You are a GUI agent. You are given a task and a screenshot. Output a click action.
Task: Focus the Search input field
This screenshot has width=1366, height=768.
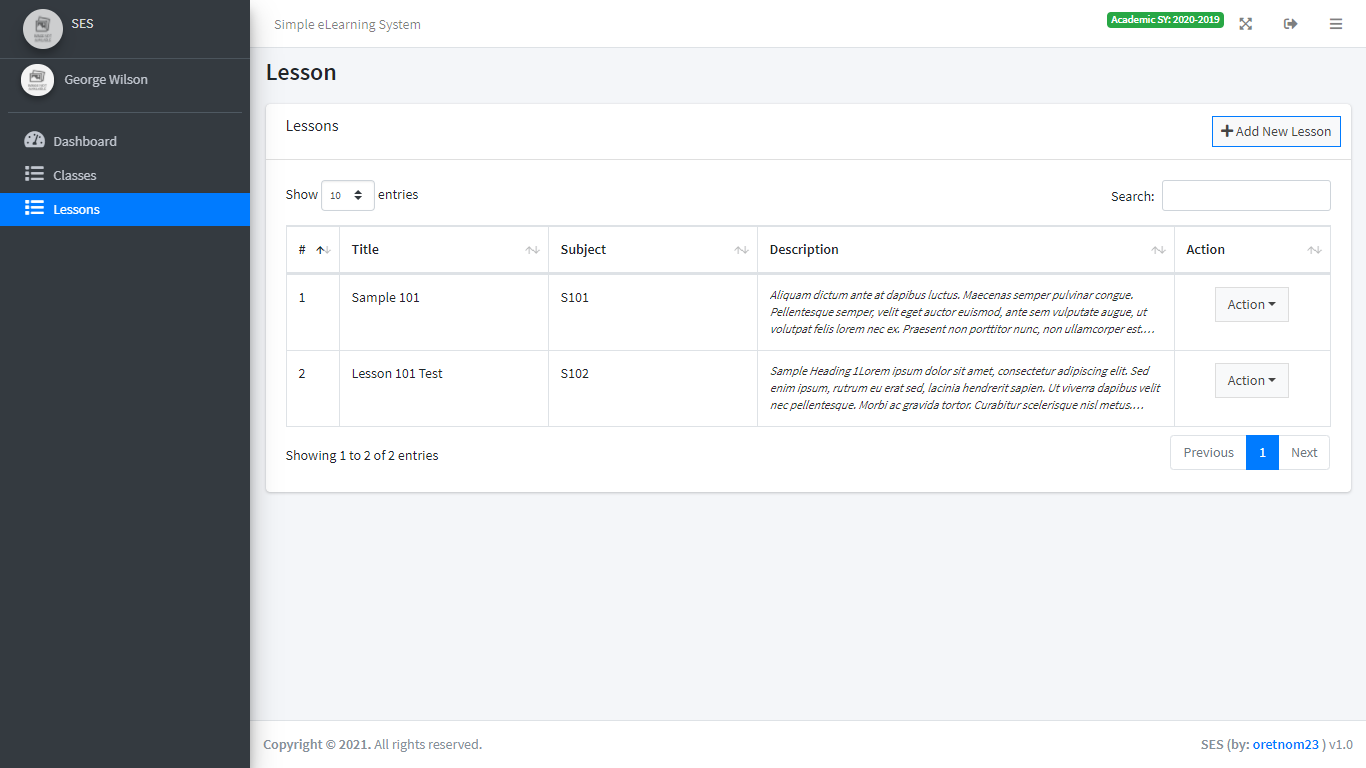tap(1246, 195)
